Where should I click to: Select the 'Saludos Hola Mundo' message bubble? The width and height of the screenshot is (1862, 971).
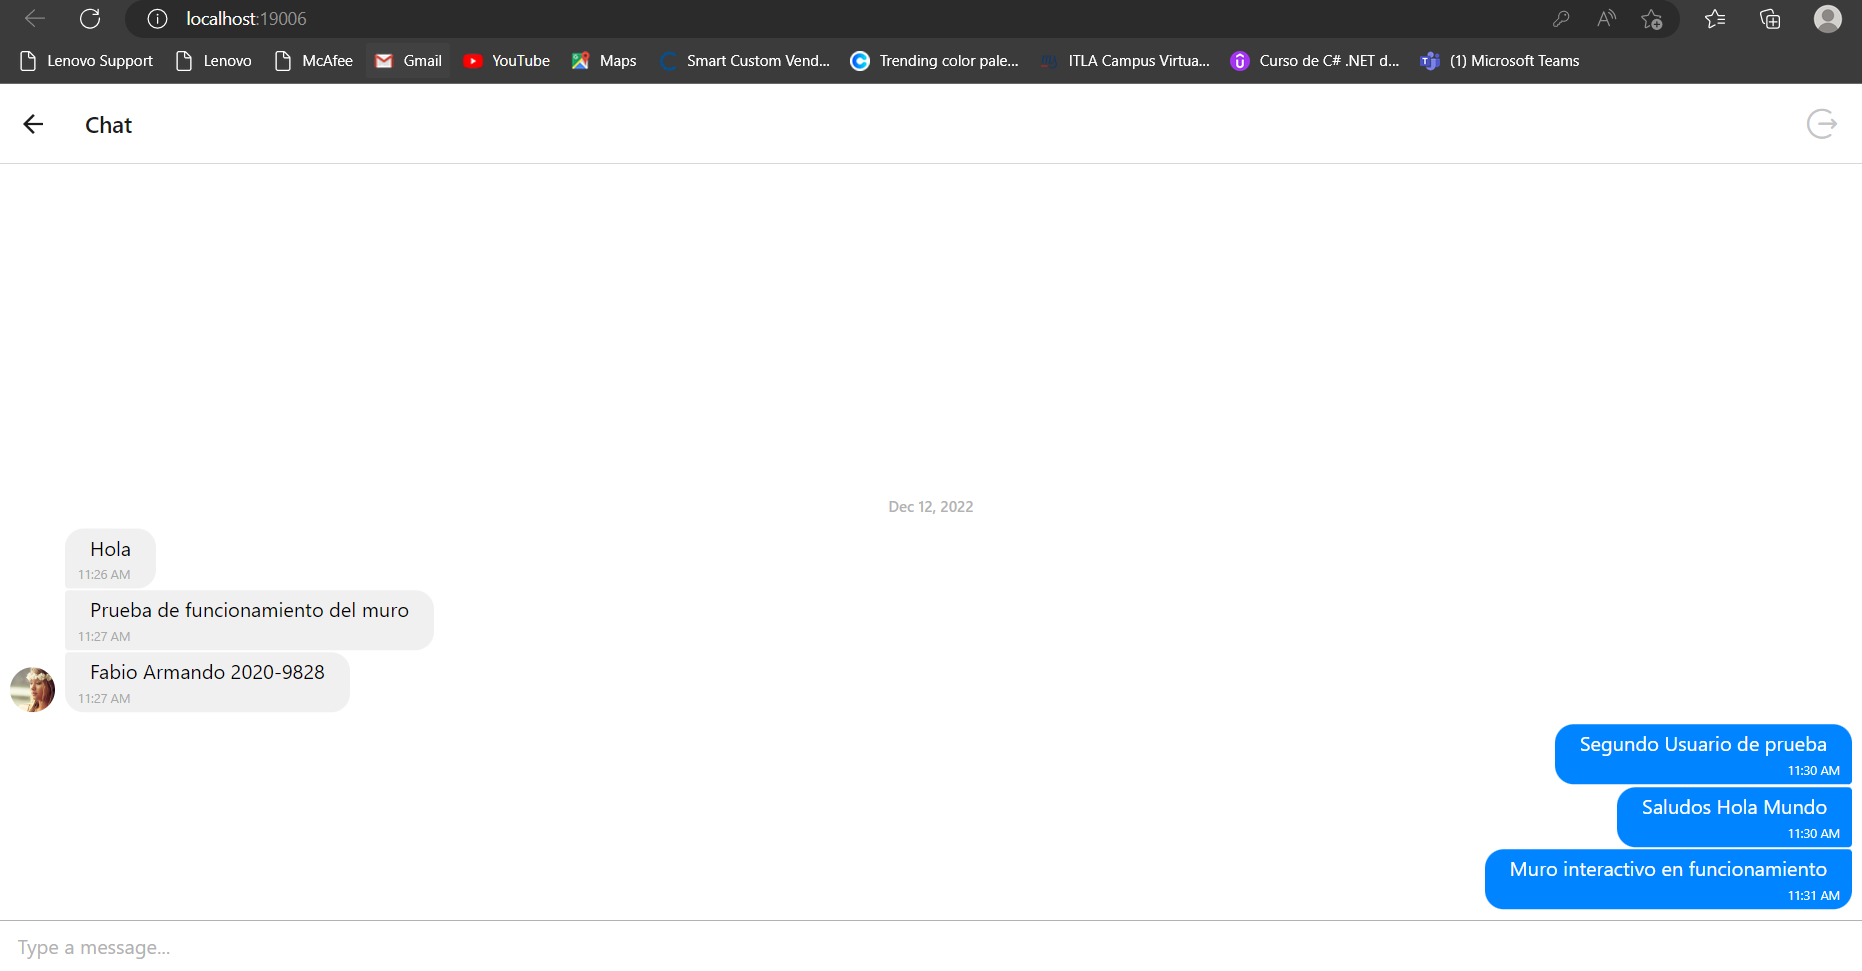click(x=1733, y=816)
